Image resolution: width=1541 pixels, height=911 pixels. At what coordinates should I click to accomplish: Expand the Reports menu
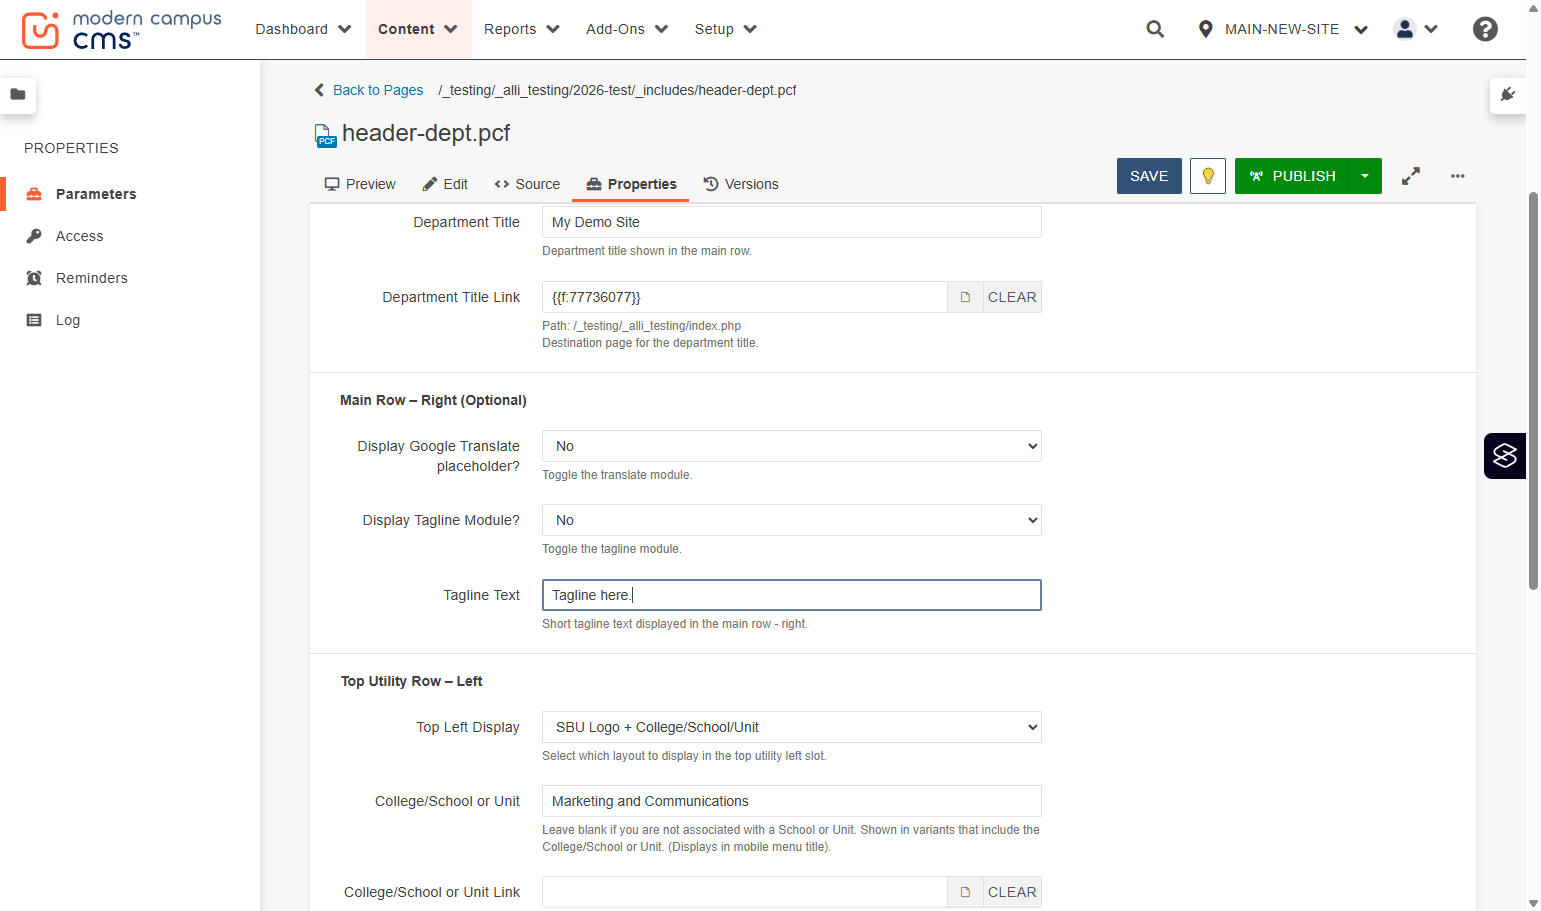[522, 29]
